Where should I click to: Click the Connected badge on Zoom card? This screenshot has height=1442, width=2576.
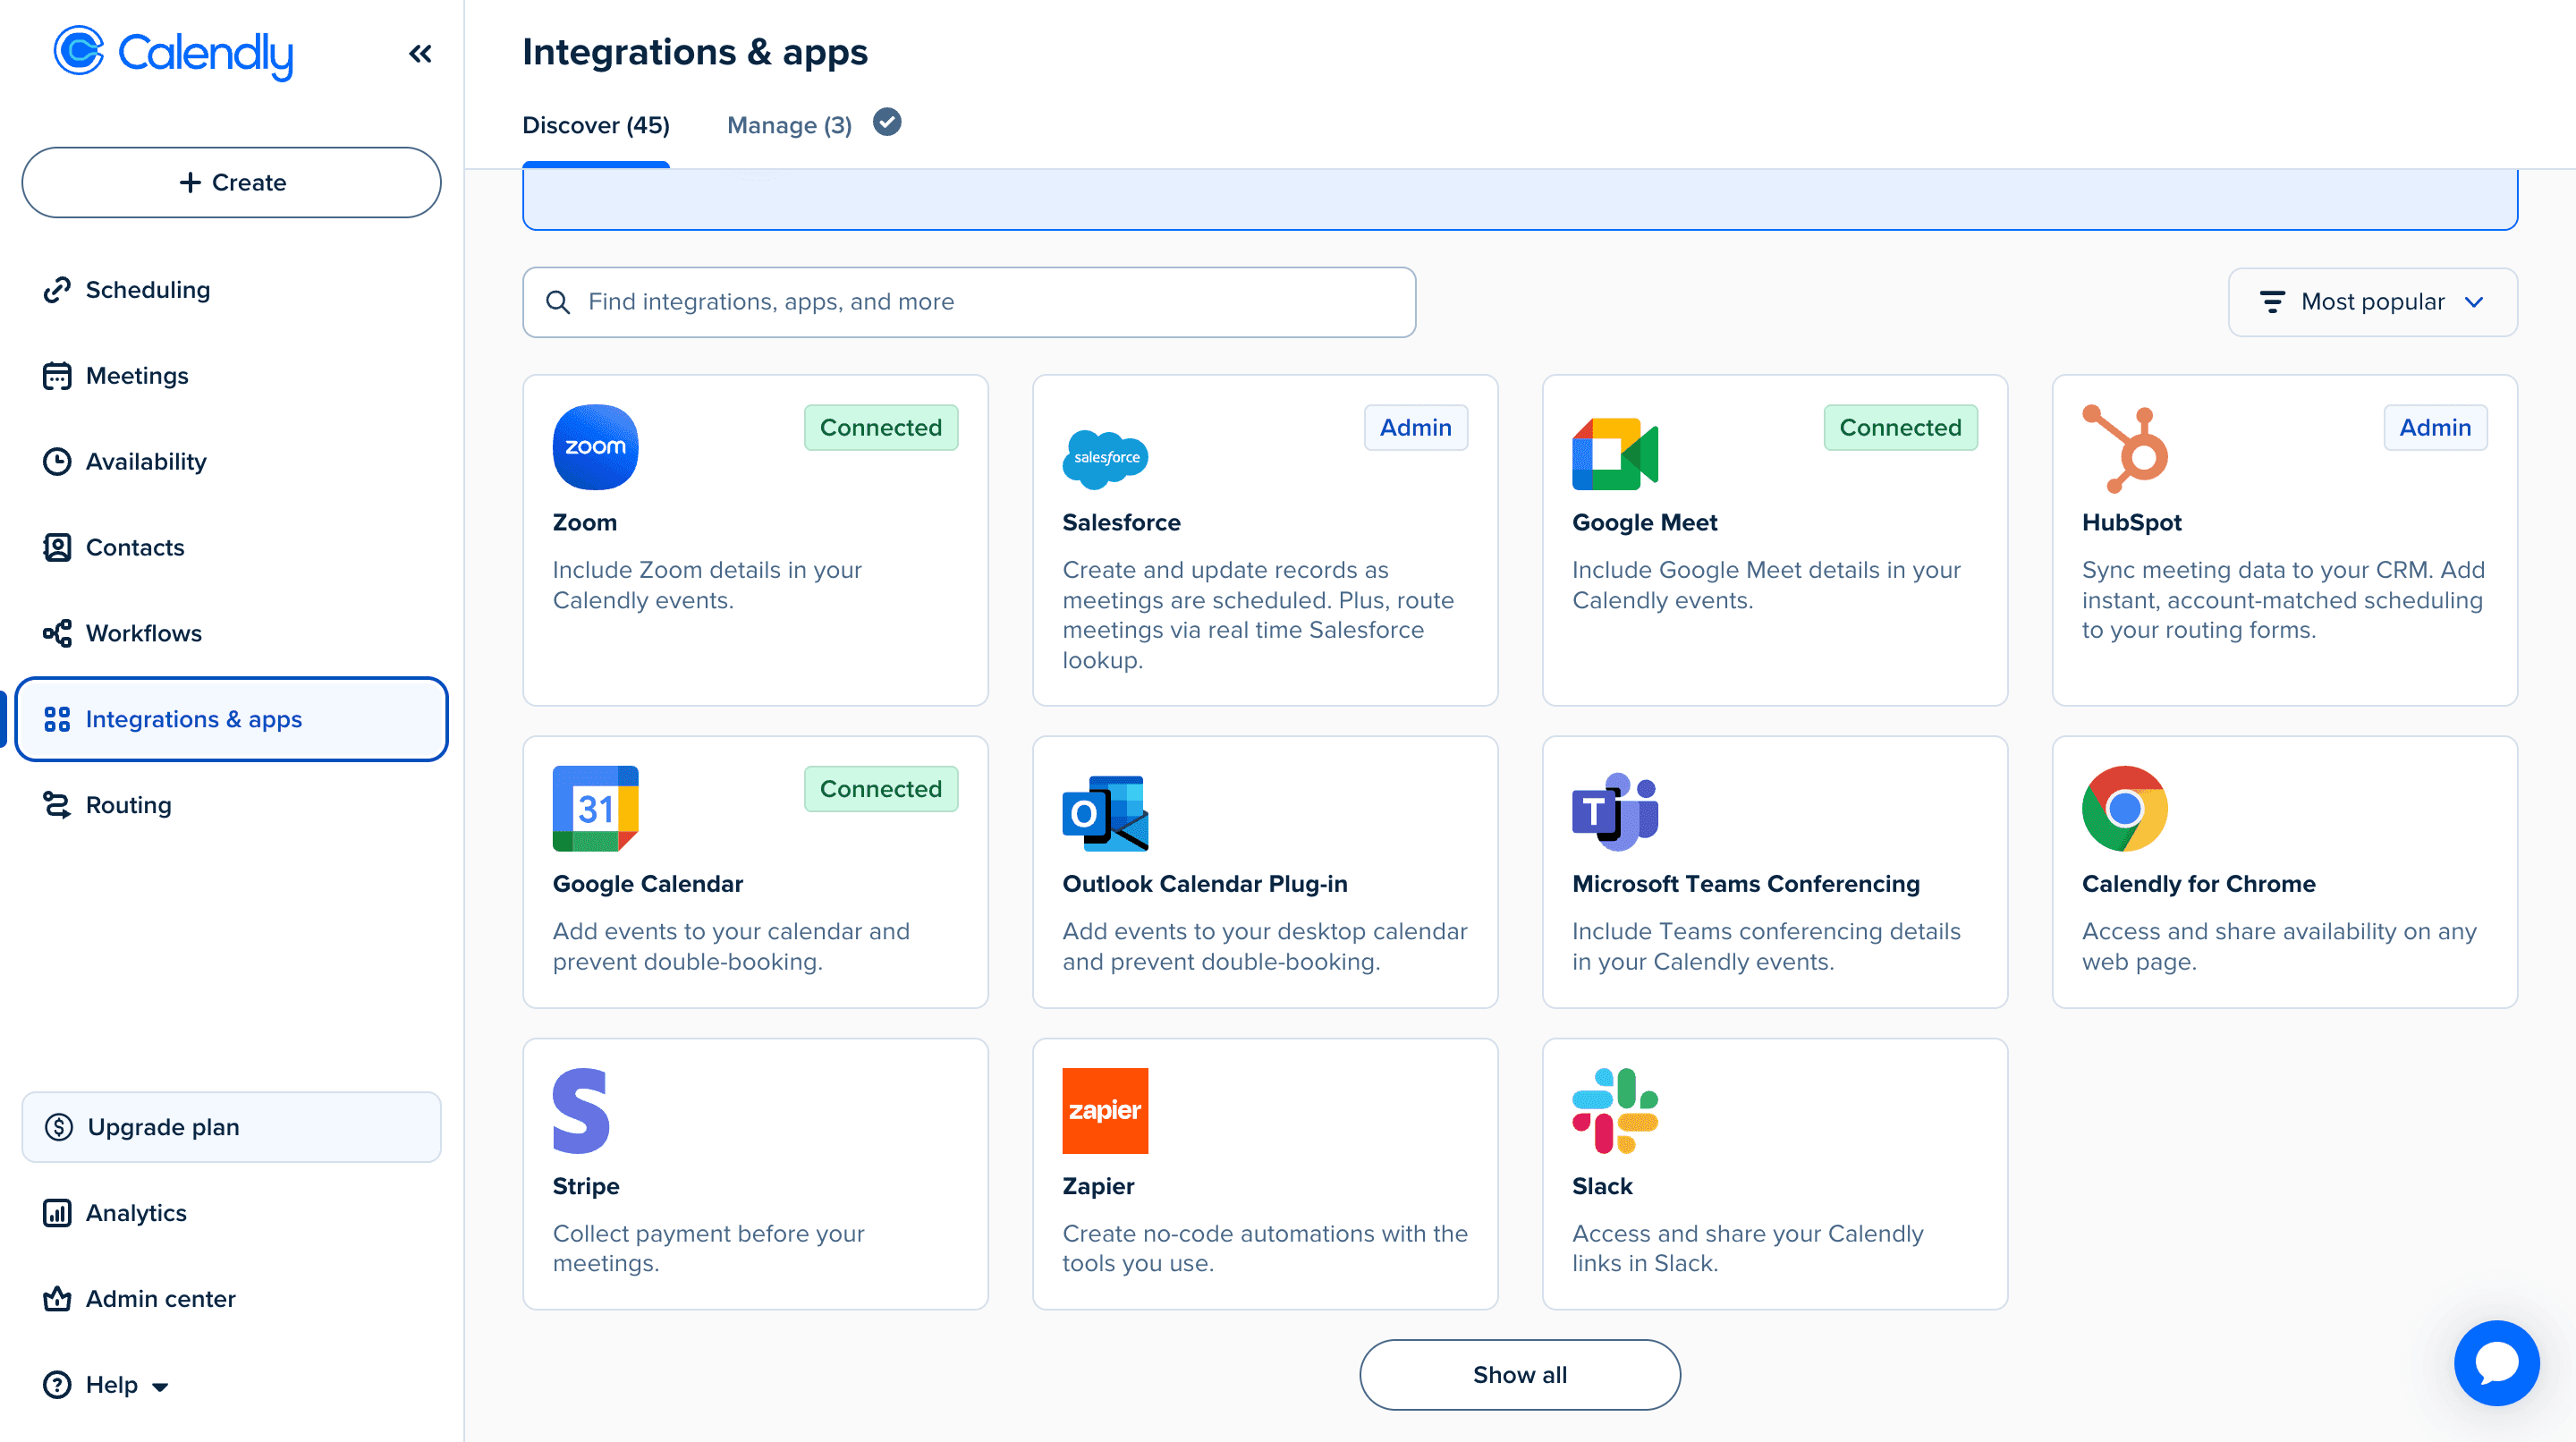881,428
